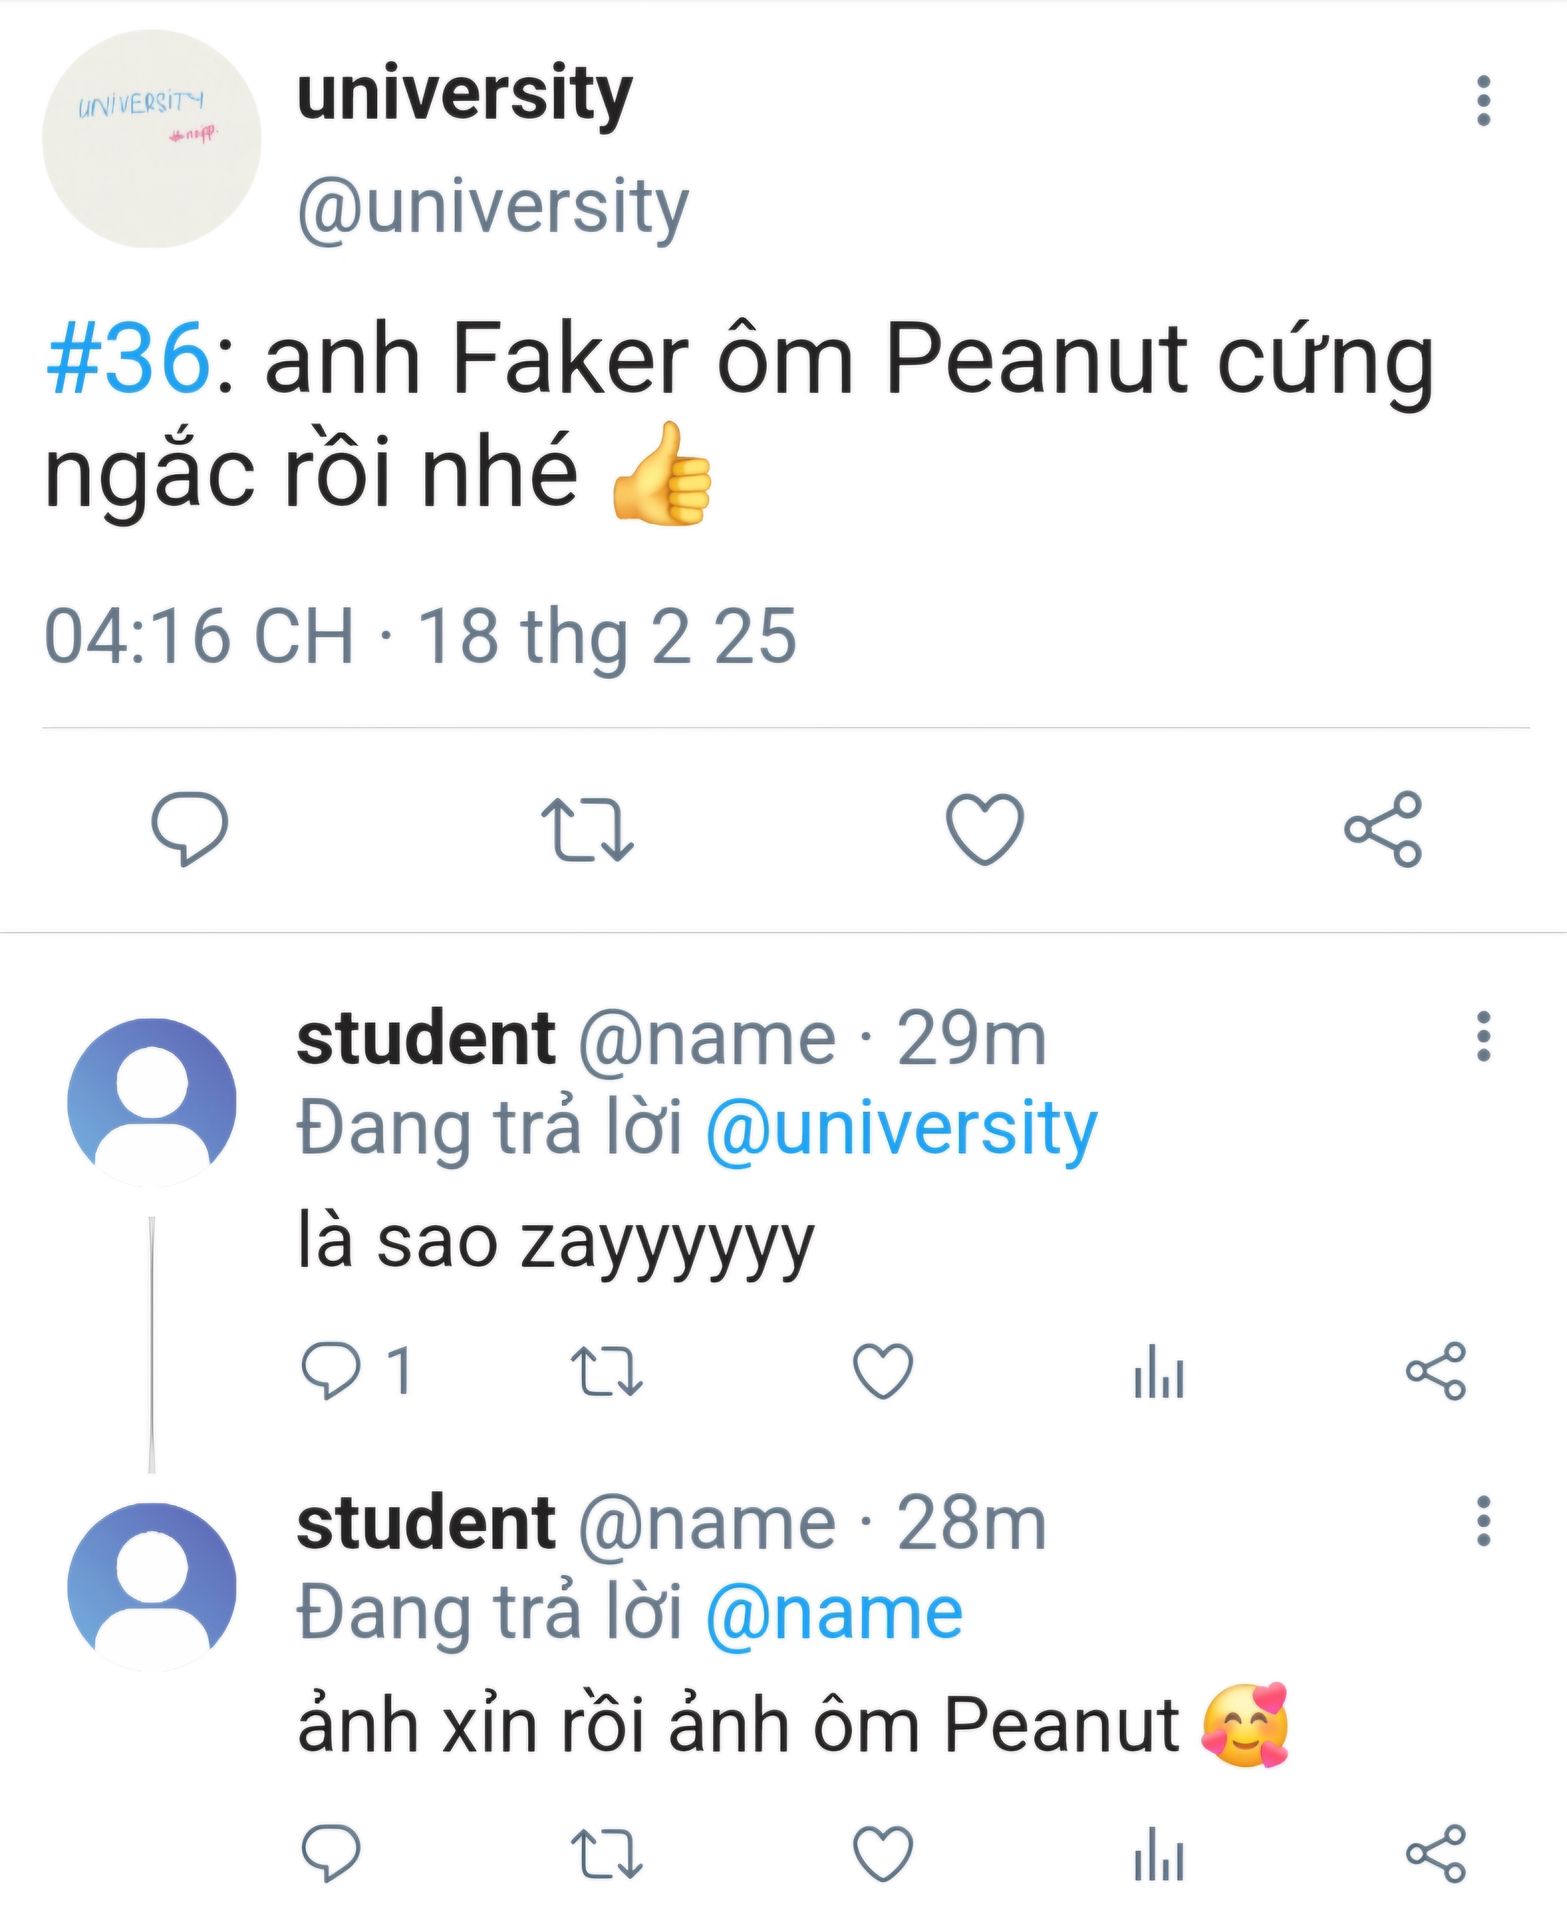
Task: Open the university profile picture
Action: pyautogui.click(x=151, y=139)
